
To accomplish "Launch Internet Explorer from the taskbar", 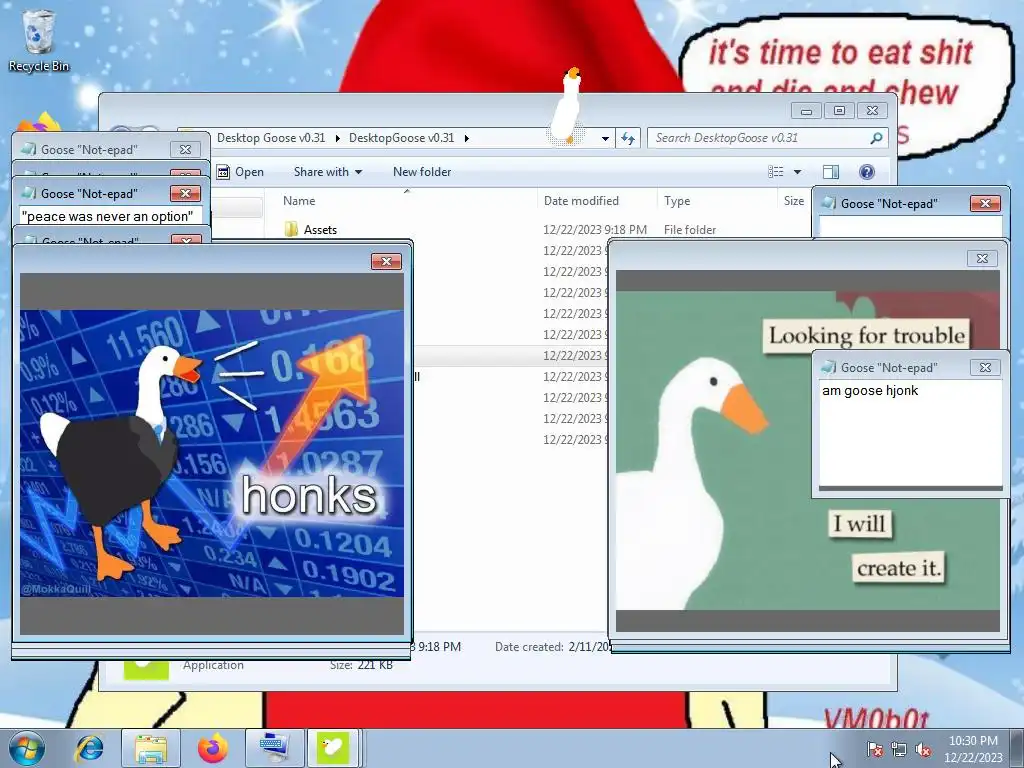I will coord(89,748).
